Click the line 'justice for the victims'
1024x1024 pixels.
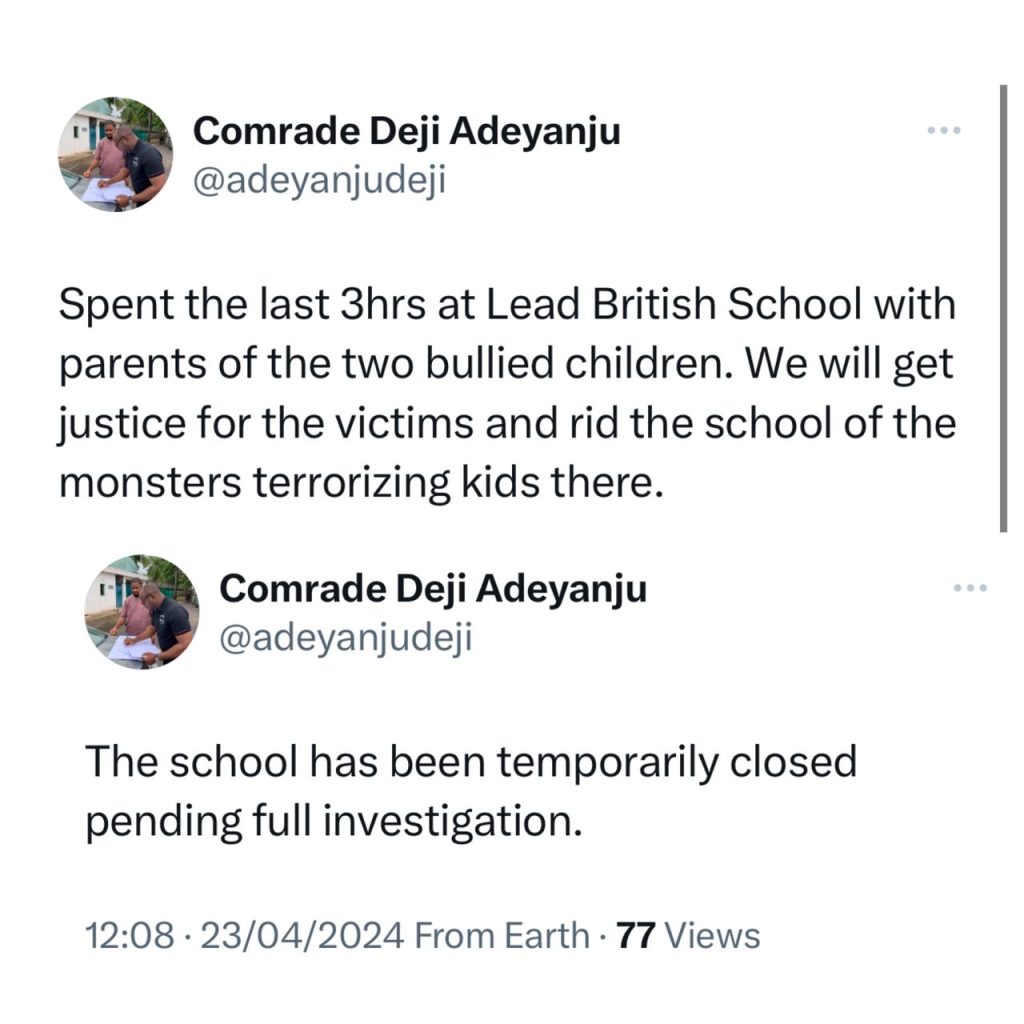pos(266,424)
